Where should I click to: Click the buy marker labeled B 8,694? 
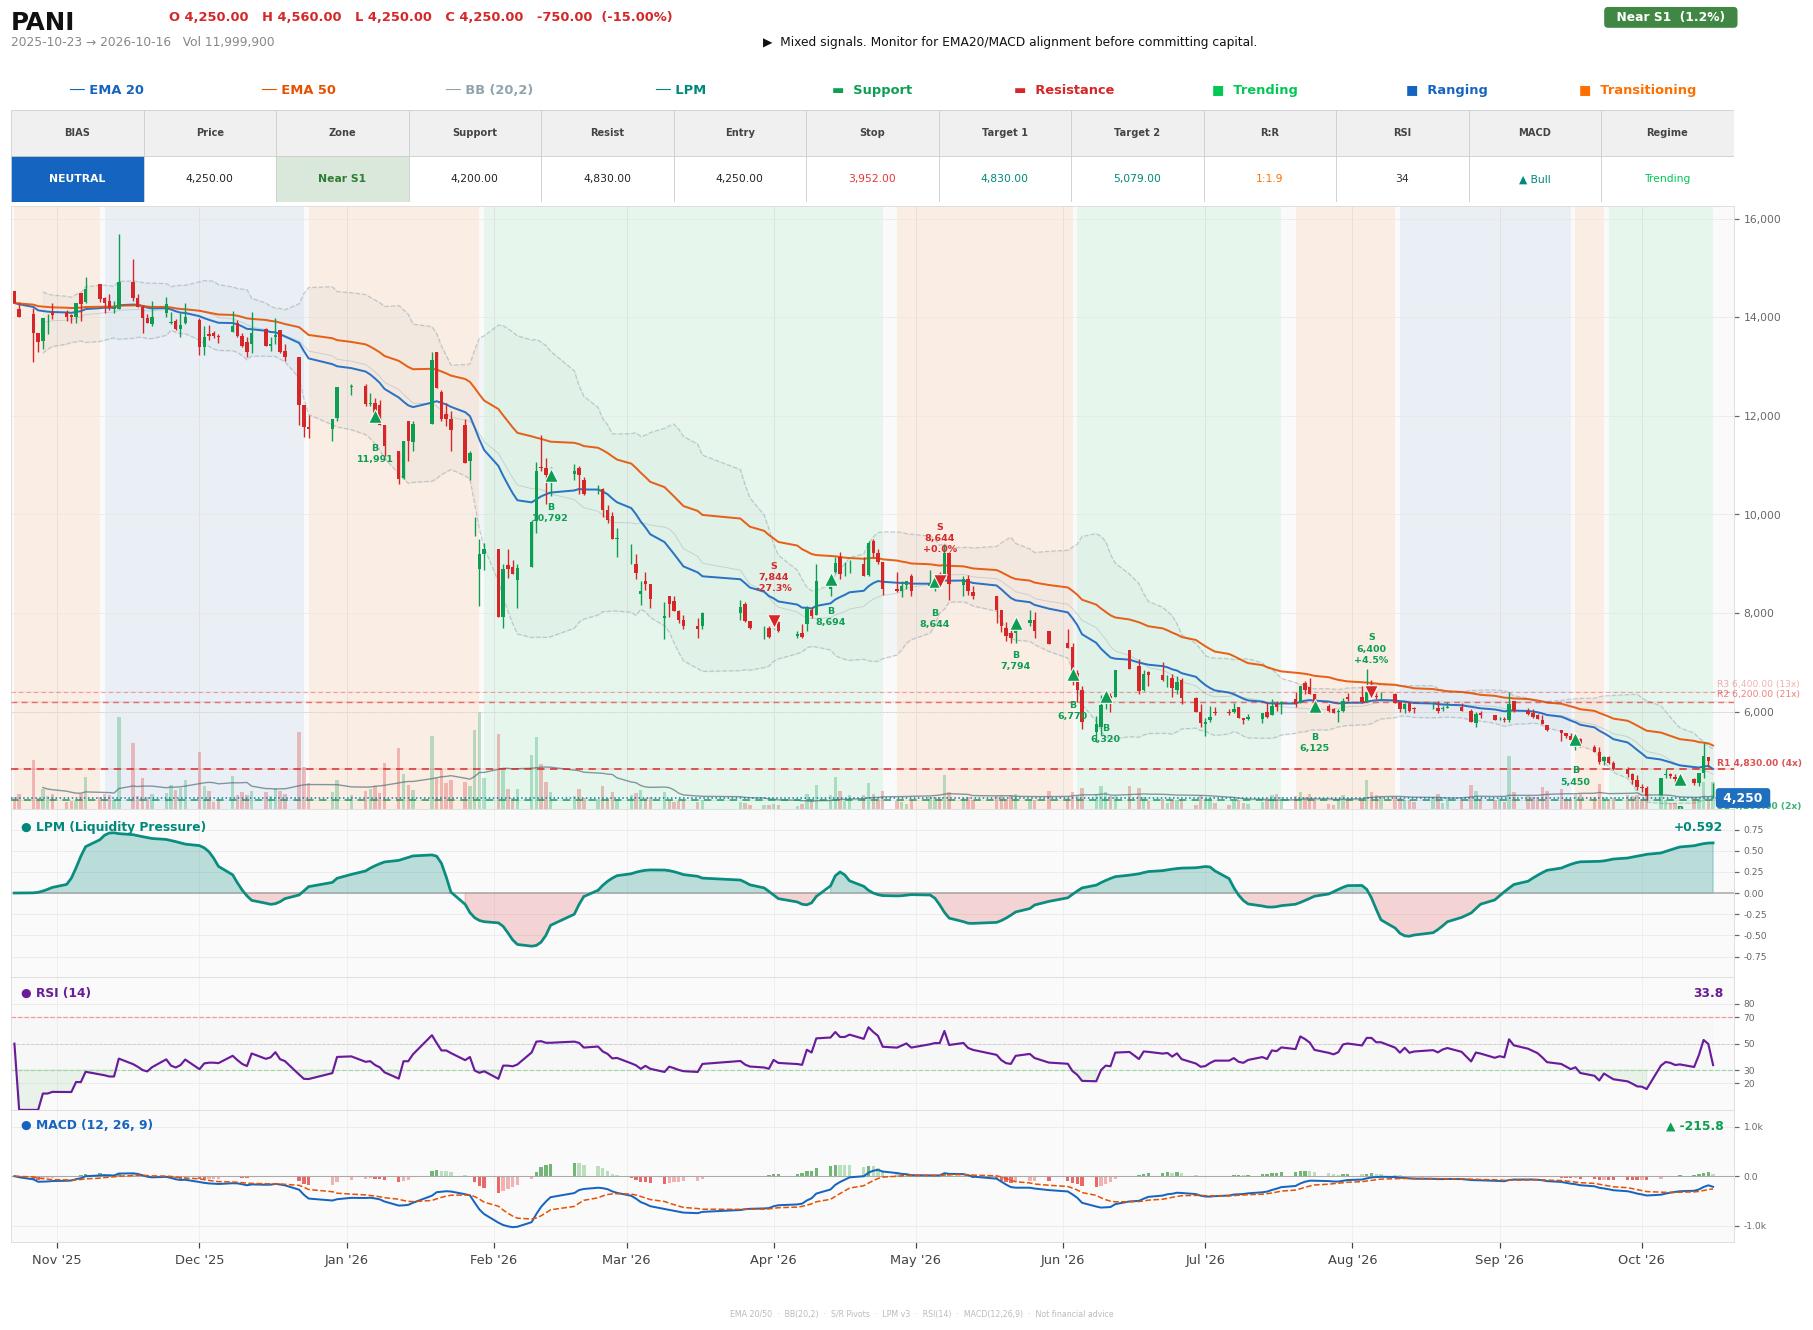pos(831,580)
